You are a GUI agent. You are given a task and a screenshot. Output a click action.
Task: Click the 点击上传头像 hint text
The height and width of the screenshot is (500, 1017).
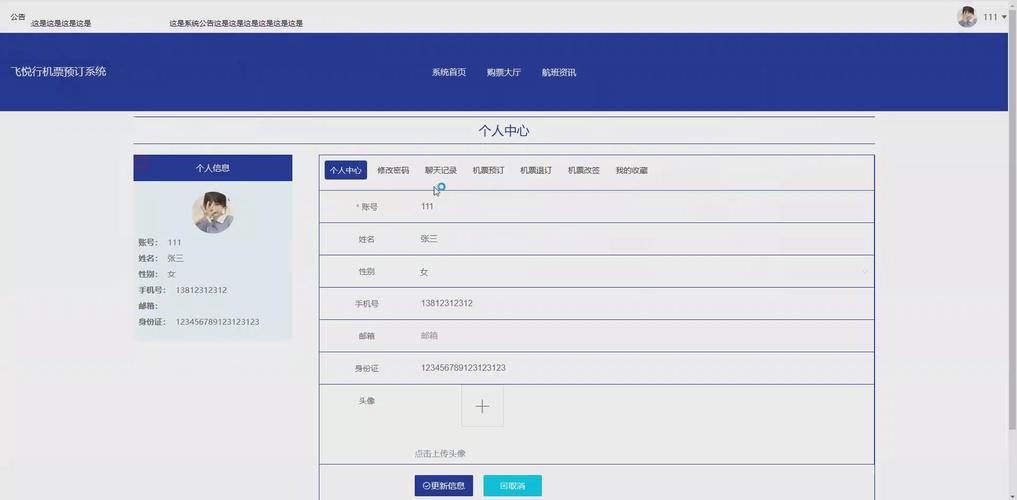pyautogui.click(x=440, y=454)
